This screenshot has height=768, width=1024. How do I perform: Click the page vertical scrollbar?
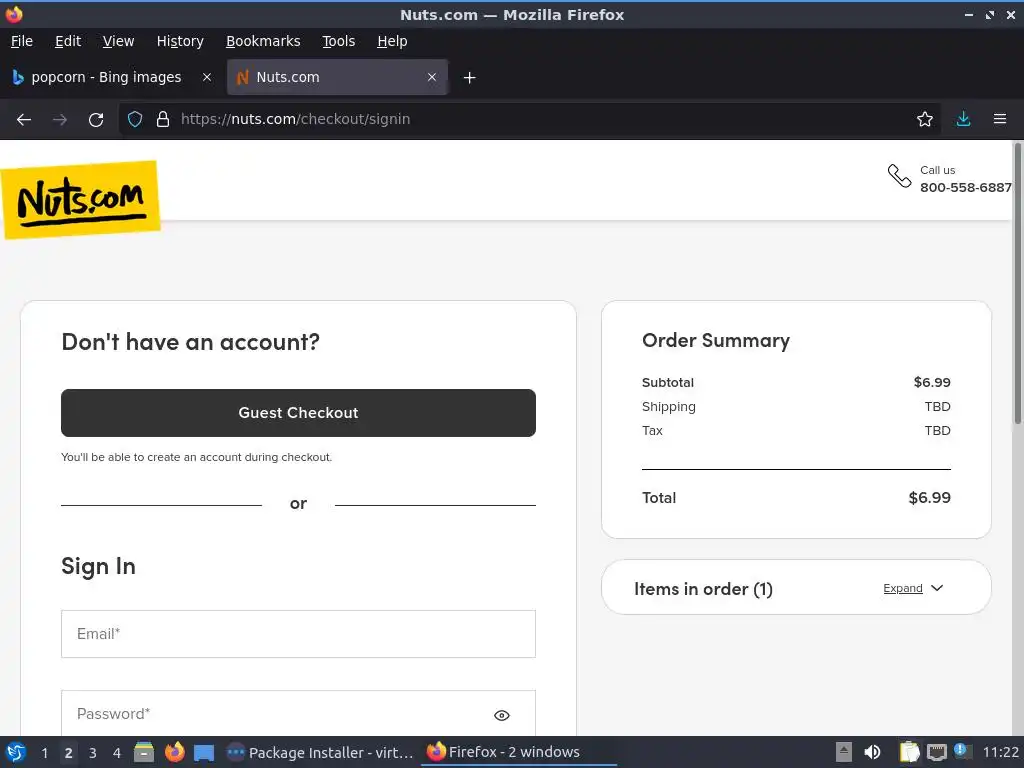pyautogui.click(x=1017, y=284)
